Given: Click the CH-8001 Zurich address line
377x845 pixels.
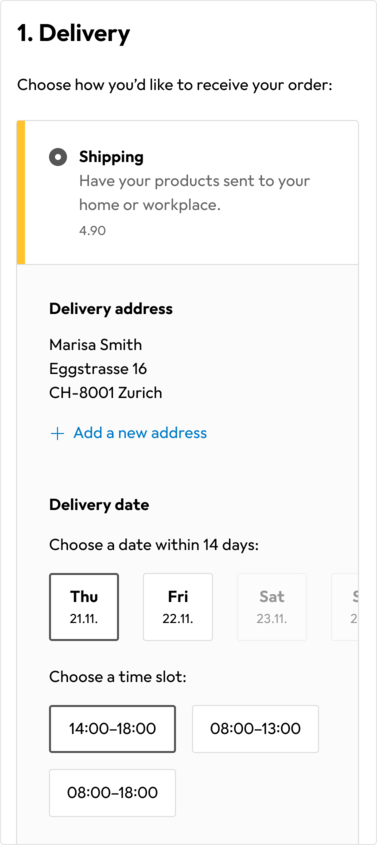Looking at the screenshot, I should click(106, 393).
